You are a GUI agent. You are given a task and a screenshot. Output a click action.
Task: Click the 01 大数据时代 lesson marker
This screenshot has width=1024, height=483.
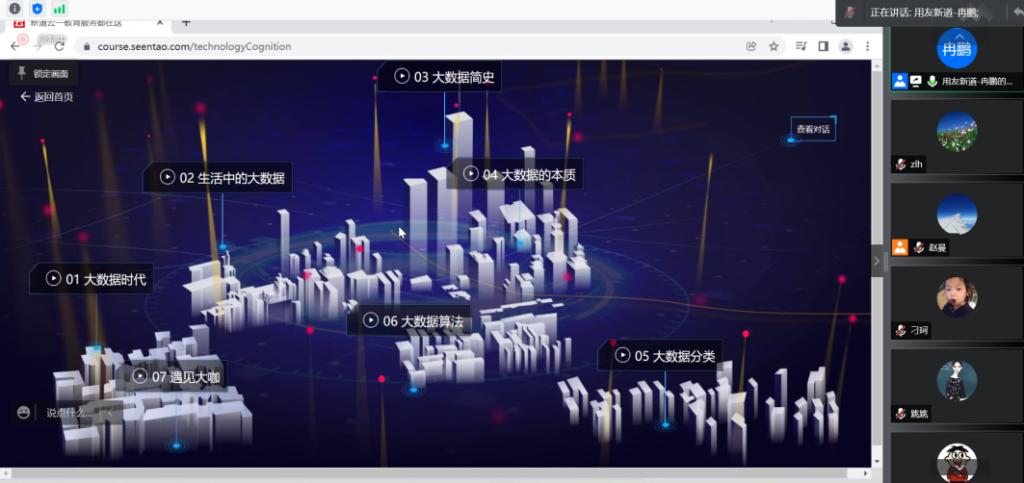click(x=95, y=280)
